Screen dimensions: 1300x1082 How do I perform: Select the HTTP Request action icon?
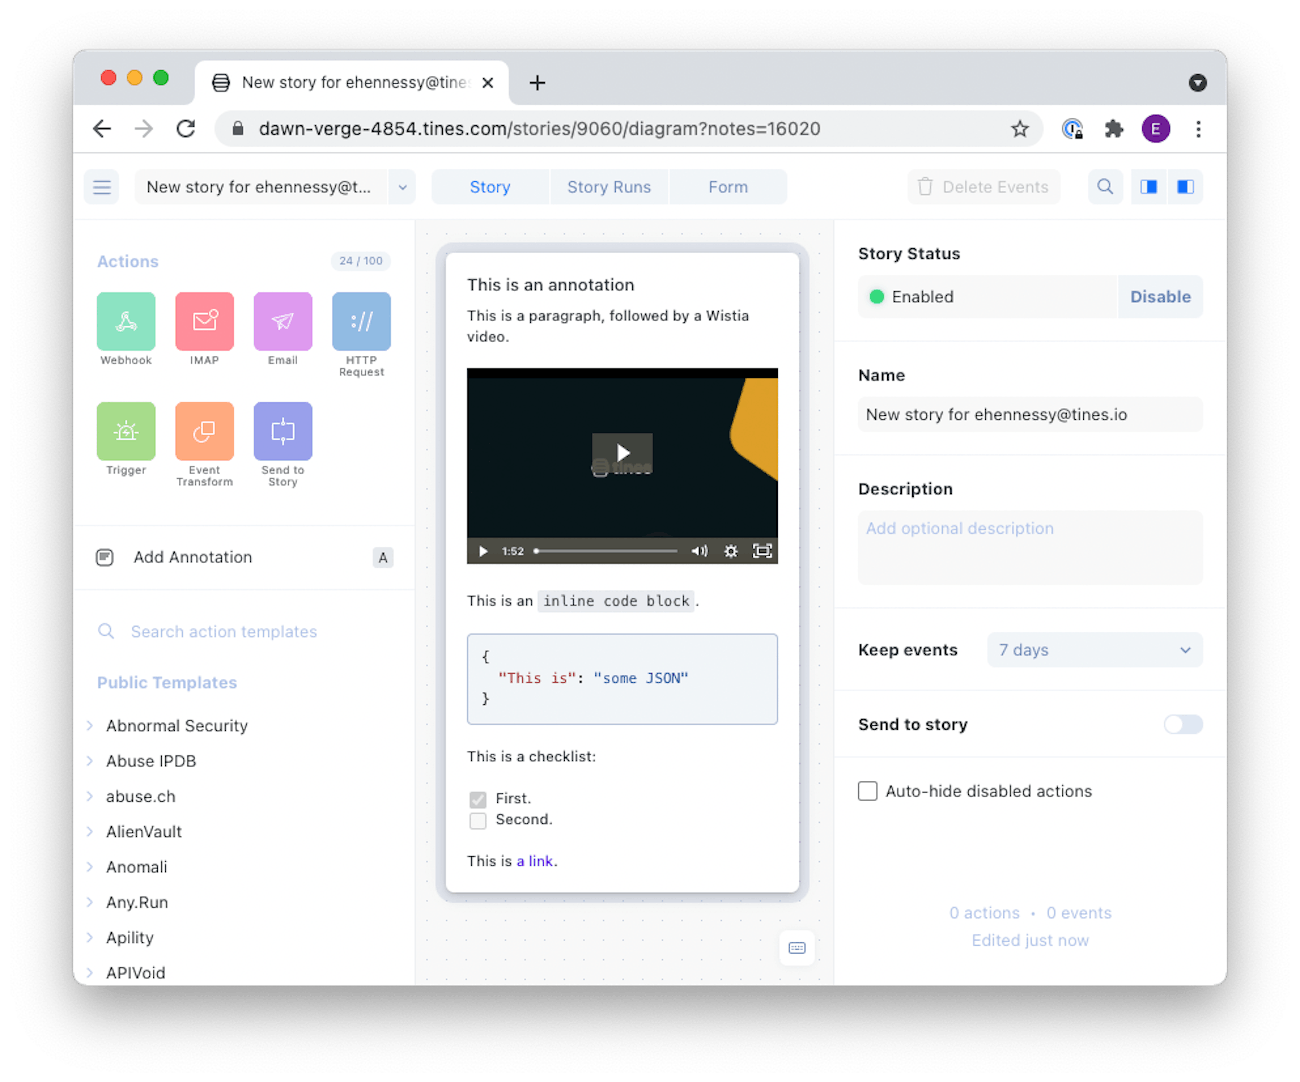click(361, 321)
